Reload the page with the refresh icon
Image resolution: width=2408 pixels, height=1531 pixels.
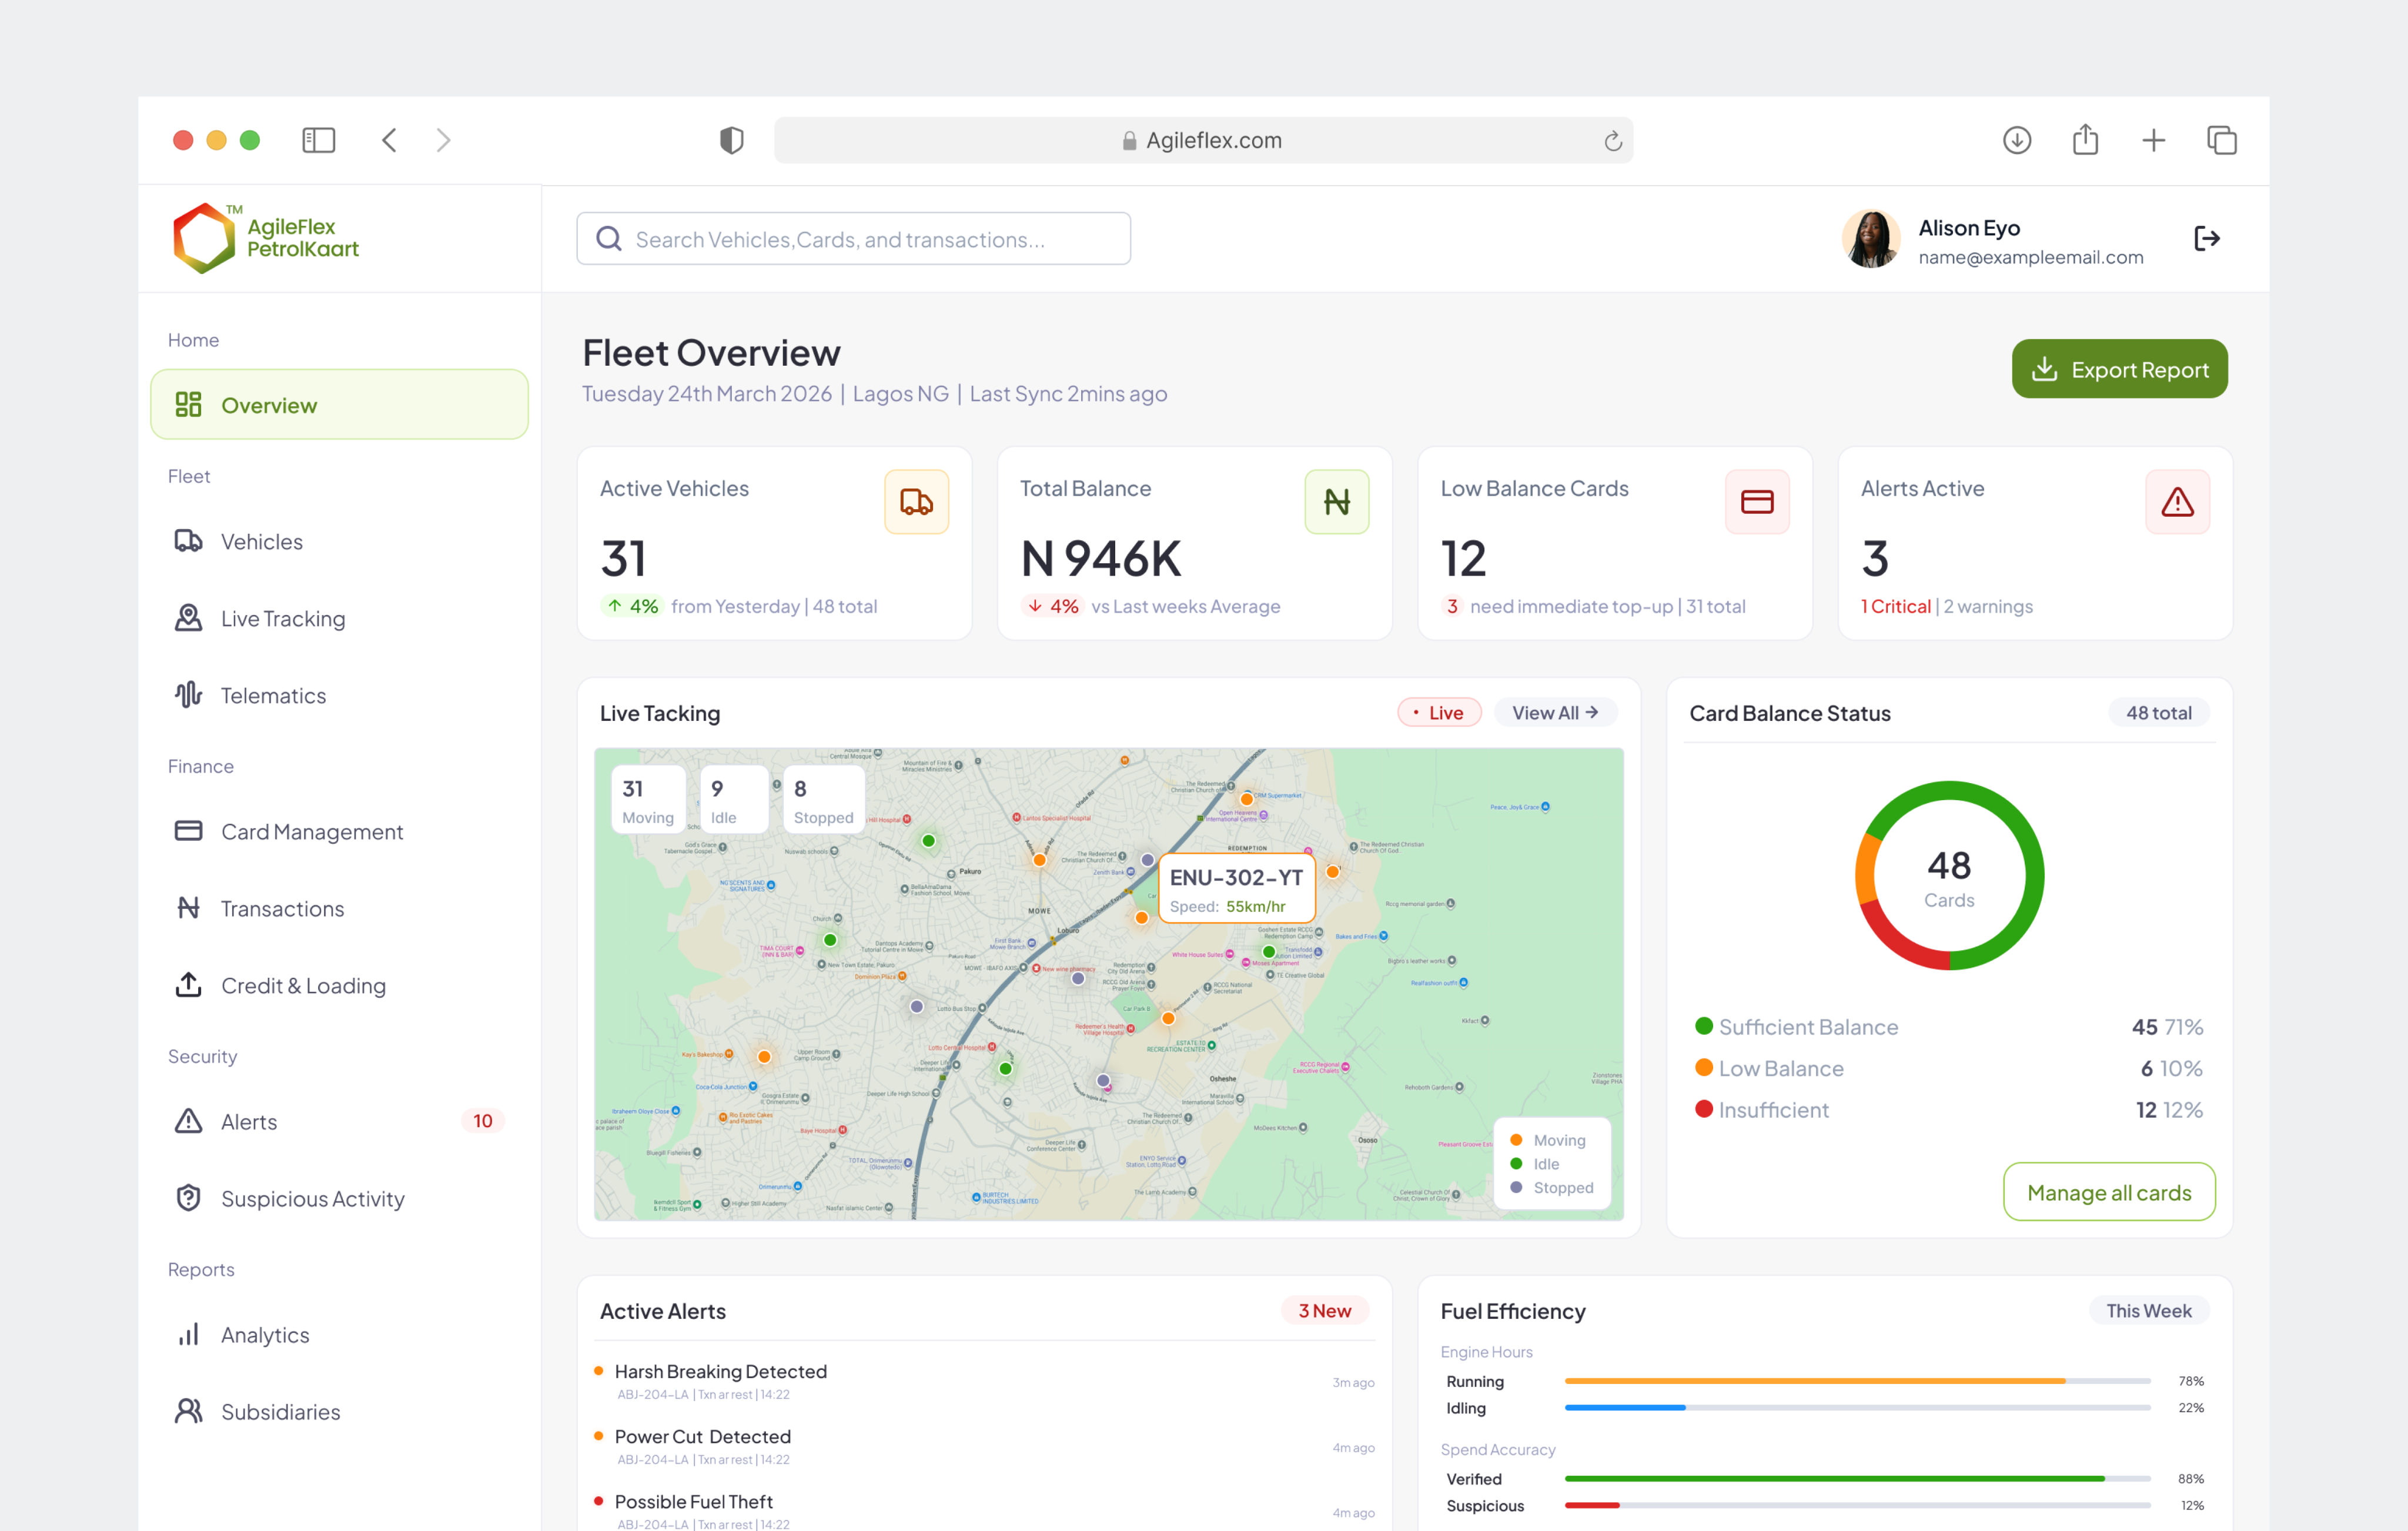(1613, 141)
